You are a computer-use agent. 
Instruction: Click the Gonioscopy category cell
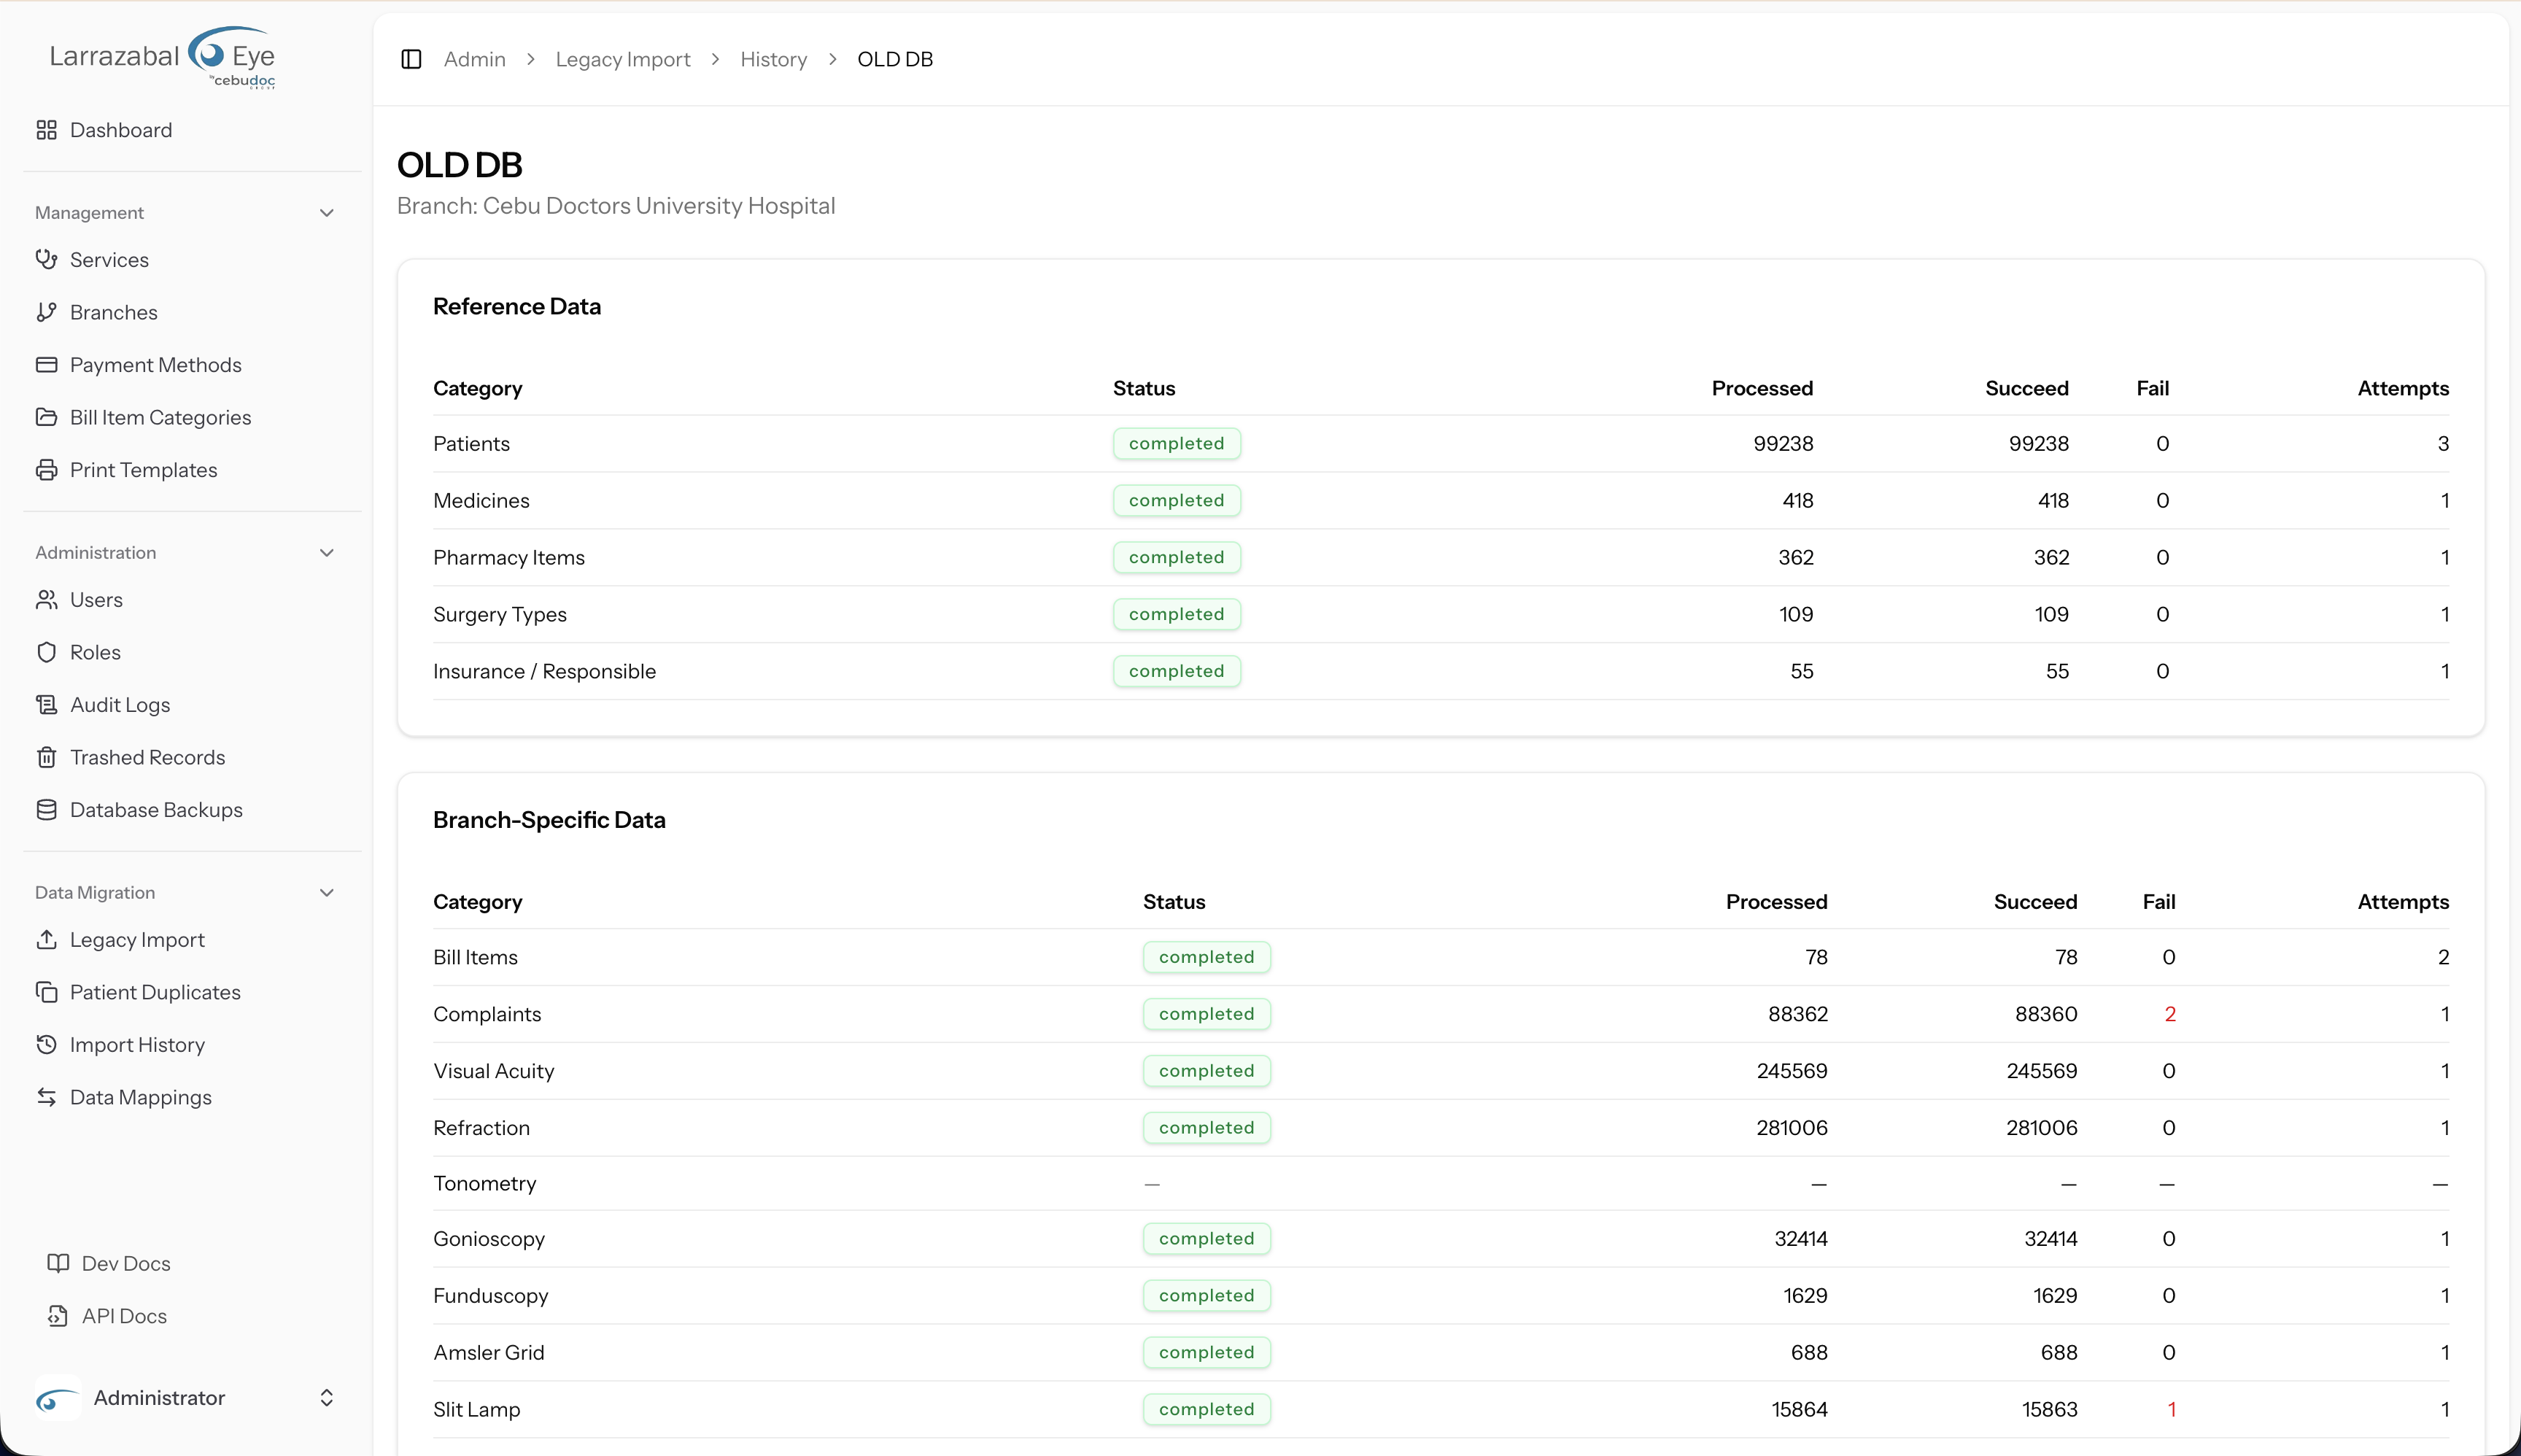click(488, 1239)
